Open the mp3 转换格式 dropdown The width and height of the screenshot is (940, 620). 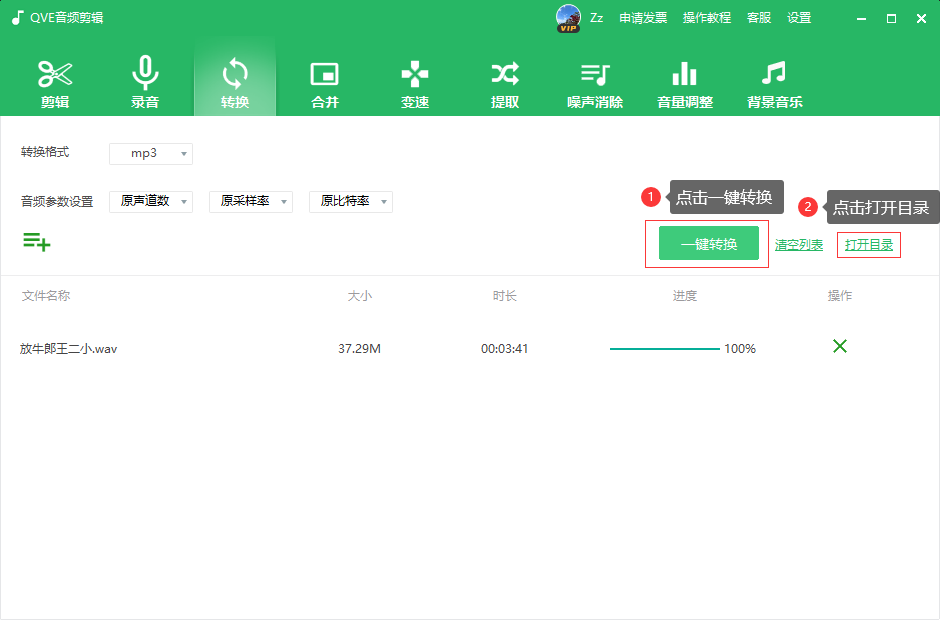tap(150, 153)
